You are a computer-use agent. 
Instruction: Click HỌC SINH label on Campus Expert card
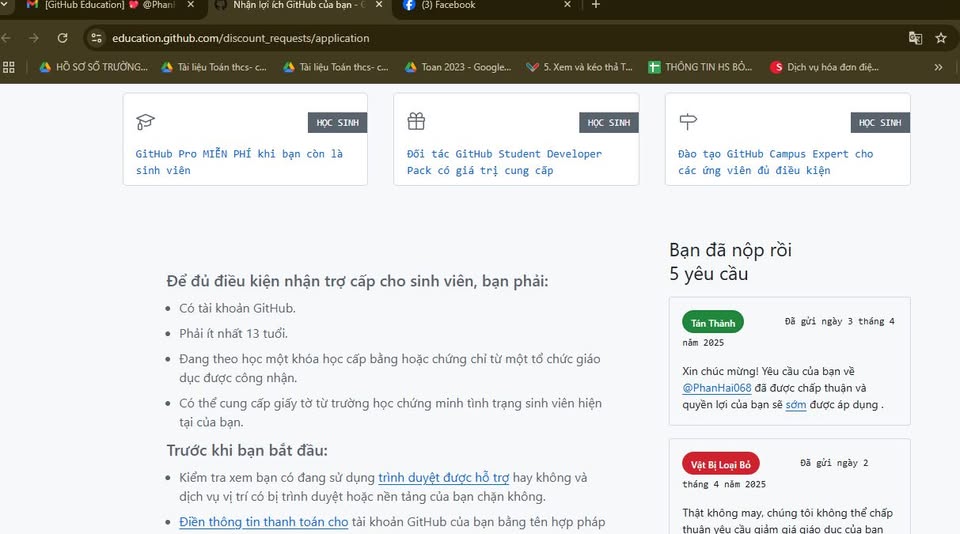880,122
